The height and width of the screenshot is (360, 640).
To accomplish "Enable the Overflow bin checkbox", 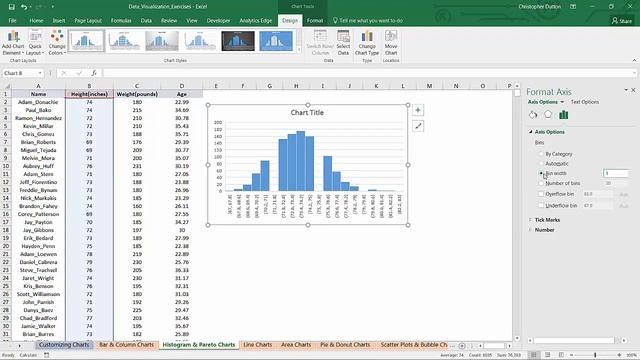I will pos(541,194).
